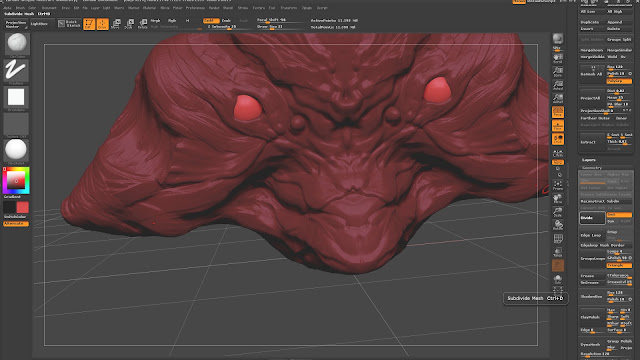Click Projection Master button
The width and height of the screenshot is (640, 360).
pos(16,24)
